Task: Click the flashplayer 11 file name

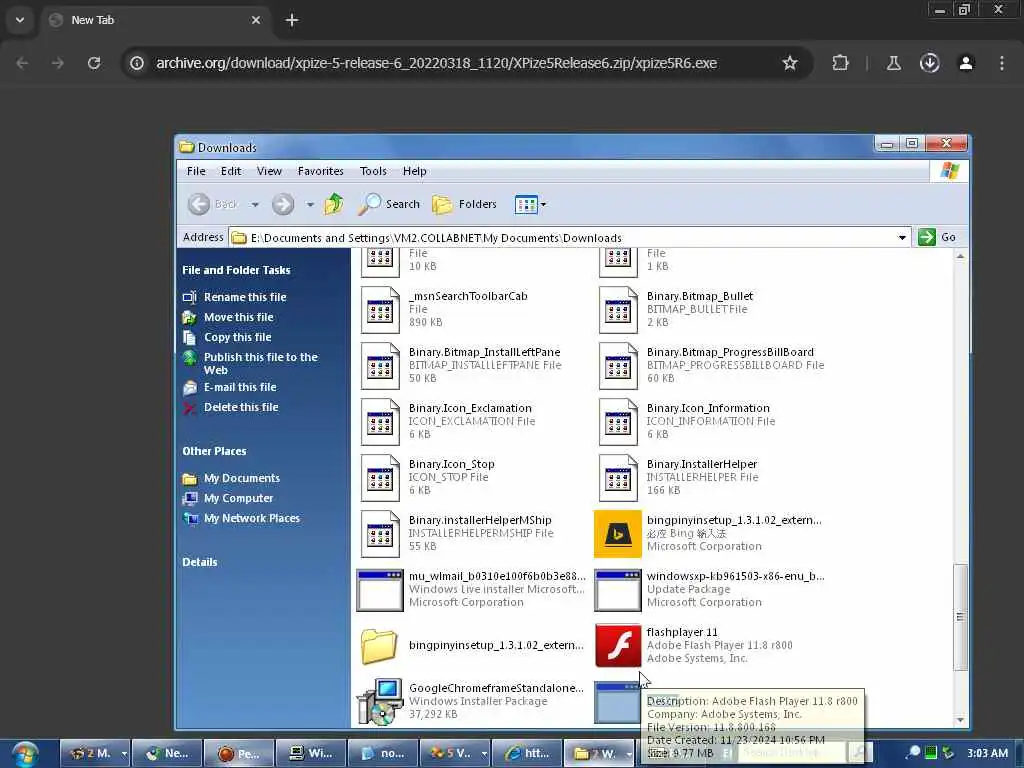Action: 682,632
